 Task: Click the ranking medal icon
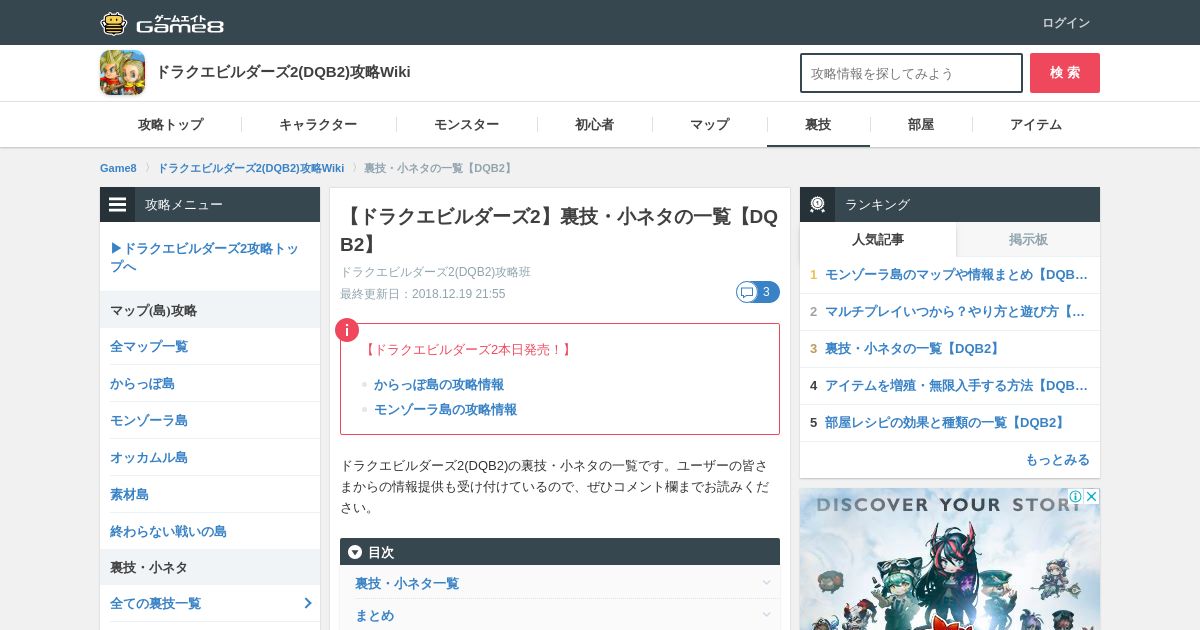[x=817, y=204]
